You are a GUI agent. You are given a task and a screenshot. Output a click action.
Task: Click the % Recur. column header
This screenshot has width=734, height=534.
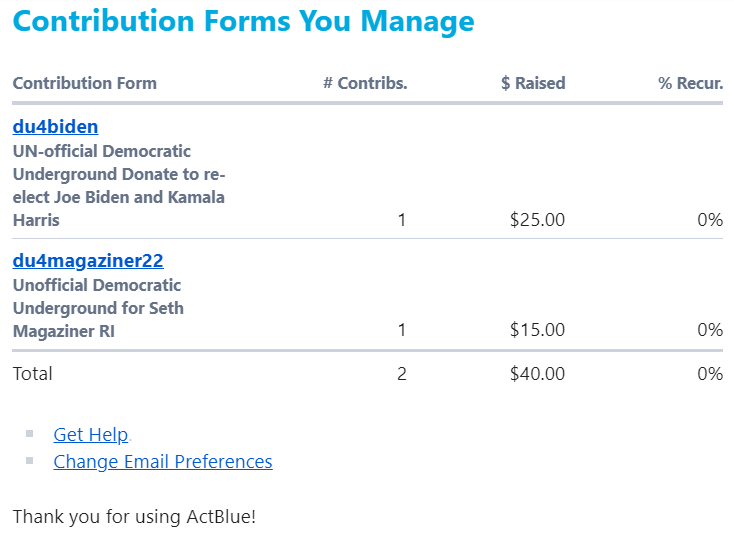pos(690,83)
